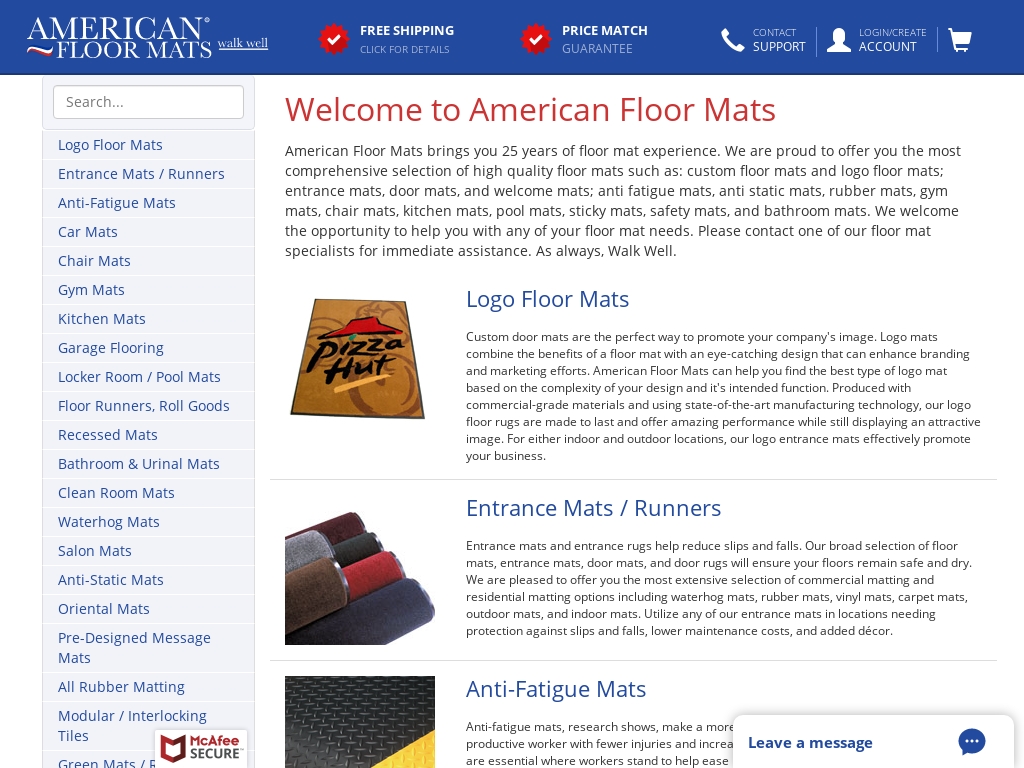Click the American Floor Mats logo
Viewport: 1024px width, 768px height.
pyautogui.click(x=119, y=37)
